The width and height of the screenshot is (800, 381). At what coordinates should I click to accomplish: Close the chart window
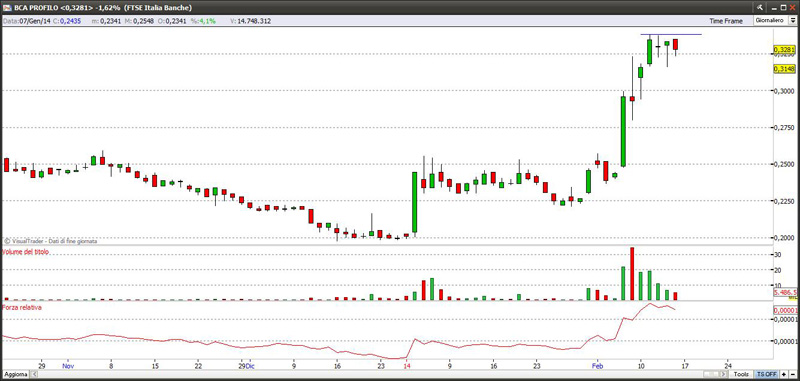coord(793,7)
